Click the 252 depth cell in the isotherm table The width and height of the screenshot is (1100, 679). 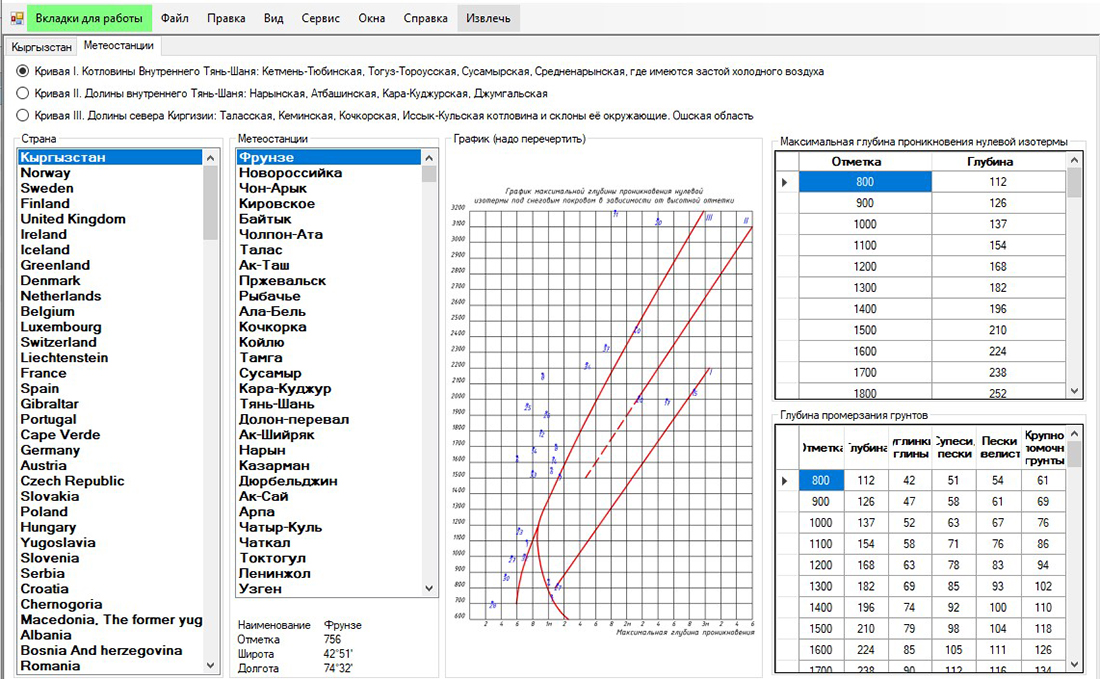(998, 392)
